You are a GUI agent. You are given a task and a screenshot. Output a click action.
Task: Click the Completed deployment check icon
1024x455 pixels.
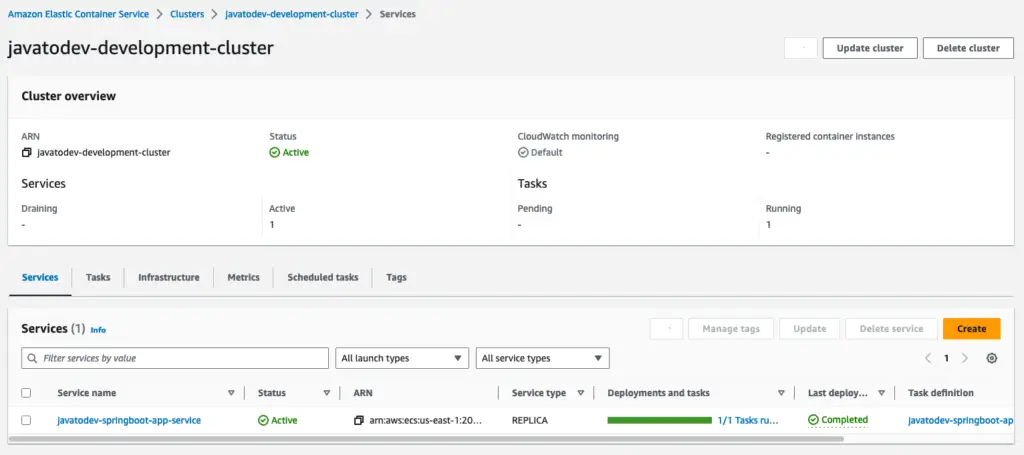[813, 420]
